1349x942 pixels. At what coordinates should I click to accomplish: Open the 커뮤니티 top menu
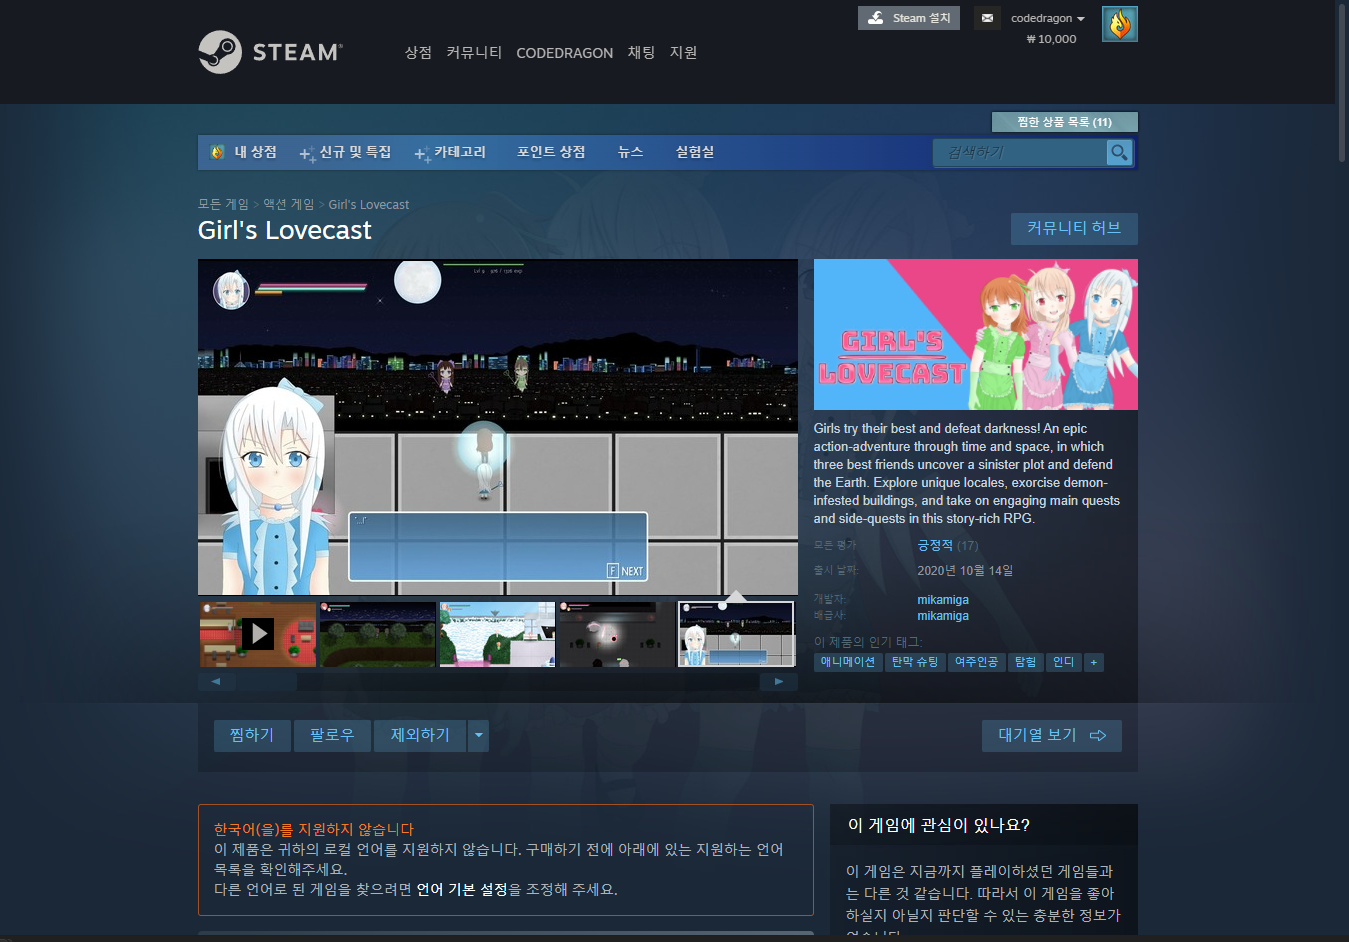[x=474, y=52]
